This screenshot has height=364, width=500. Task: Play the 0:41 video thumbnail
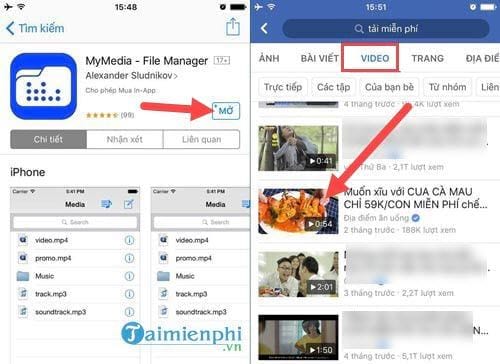[x=298, y=148]
